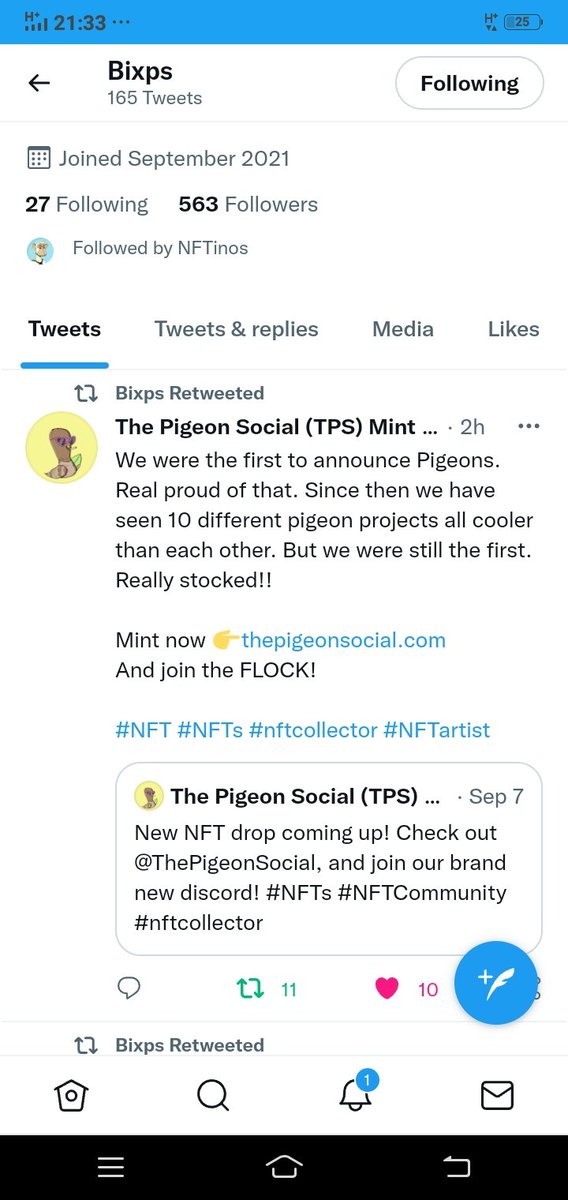Open thepigeonsocial.com link
The height and width of the screenshot is (1200, 568).
tap(343, 640)
